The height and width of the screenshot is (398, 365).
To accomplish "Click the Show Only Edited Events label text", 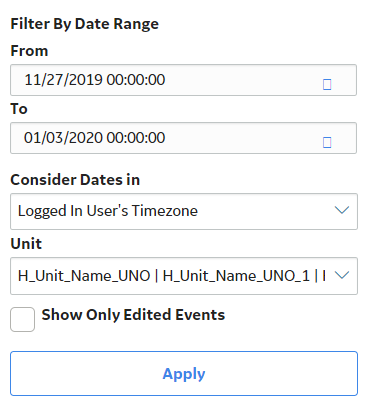I will (133, 315).
